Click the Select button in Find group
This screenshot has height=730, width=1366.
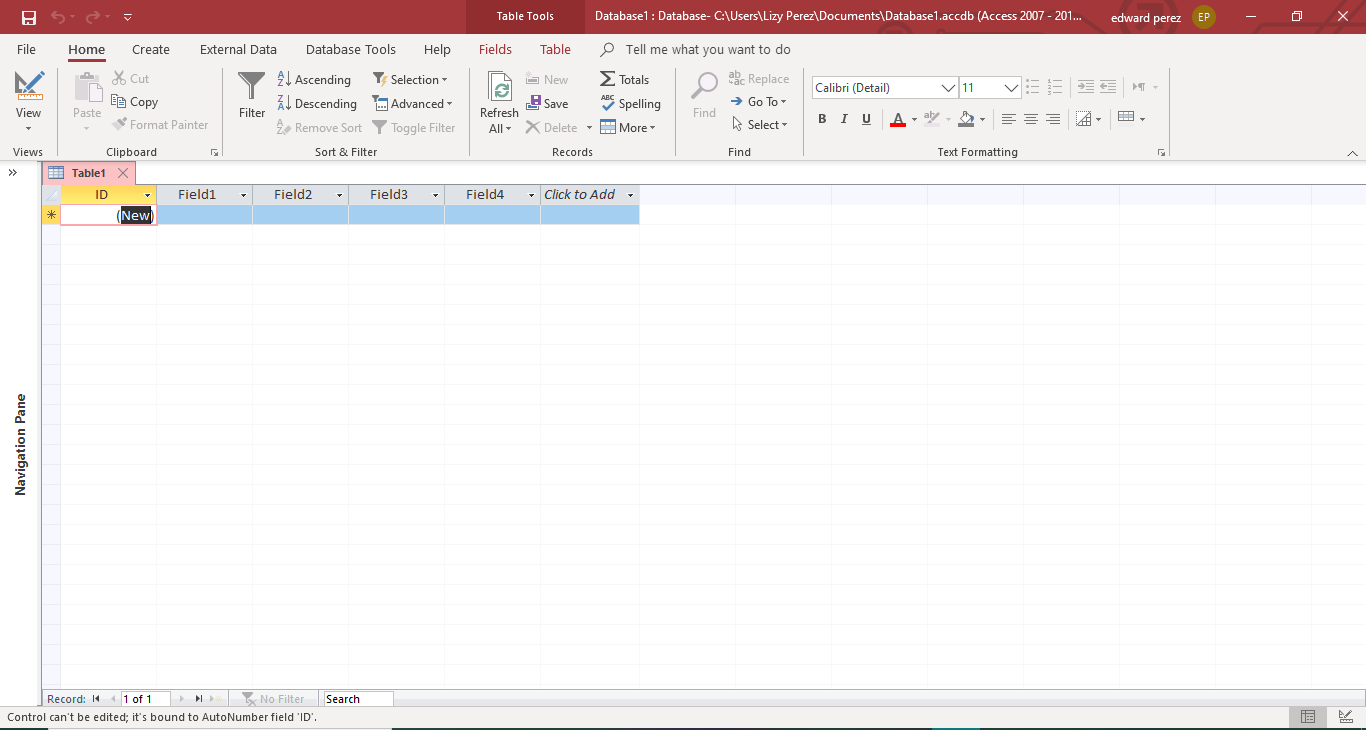[x=760, y=125]
